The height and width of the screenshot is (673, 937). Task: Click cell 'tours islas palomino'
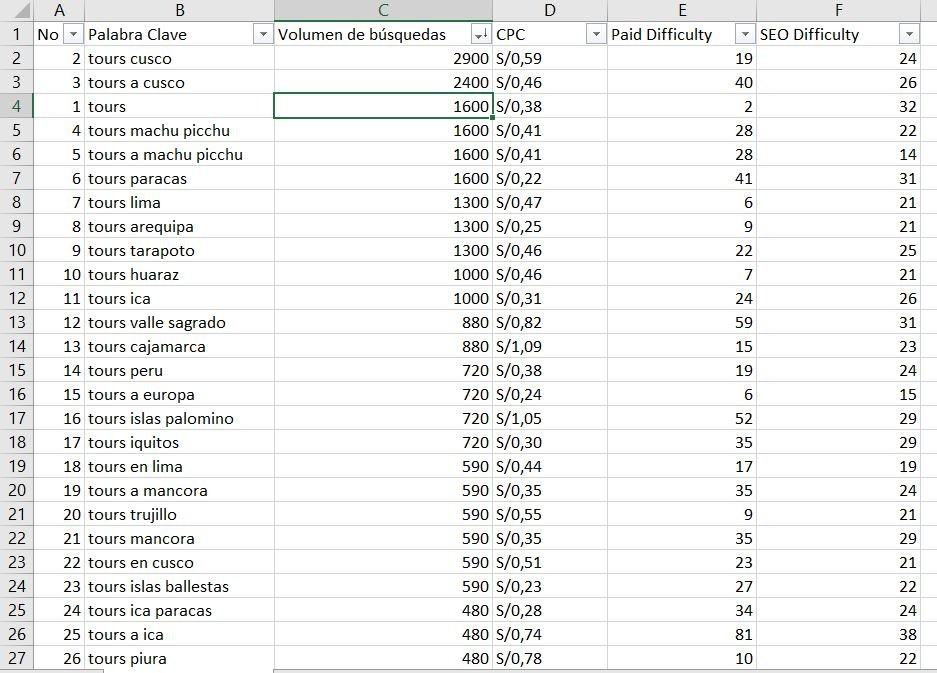[179, 418]
